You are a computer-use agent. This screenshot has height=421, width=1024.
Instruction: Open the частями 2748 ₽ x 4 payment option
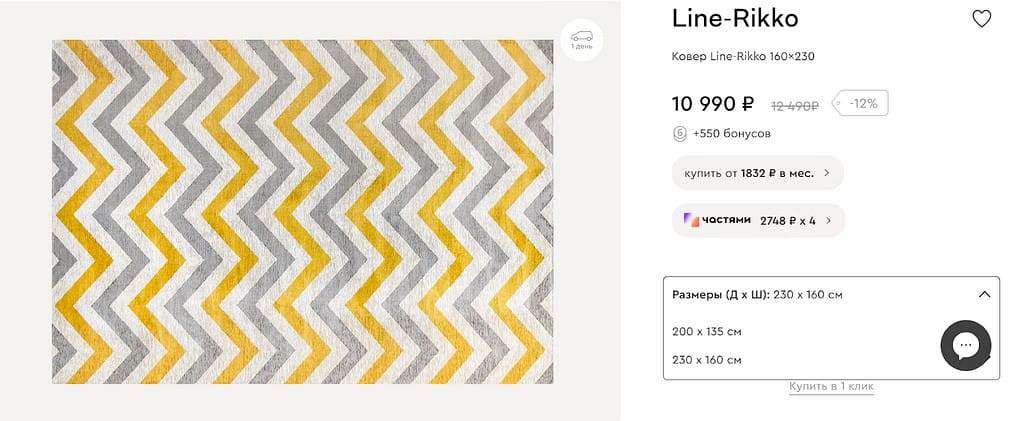[x=757, y=220]
